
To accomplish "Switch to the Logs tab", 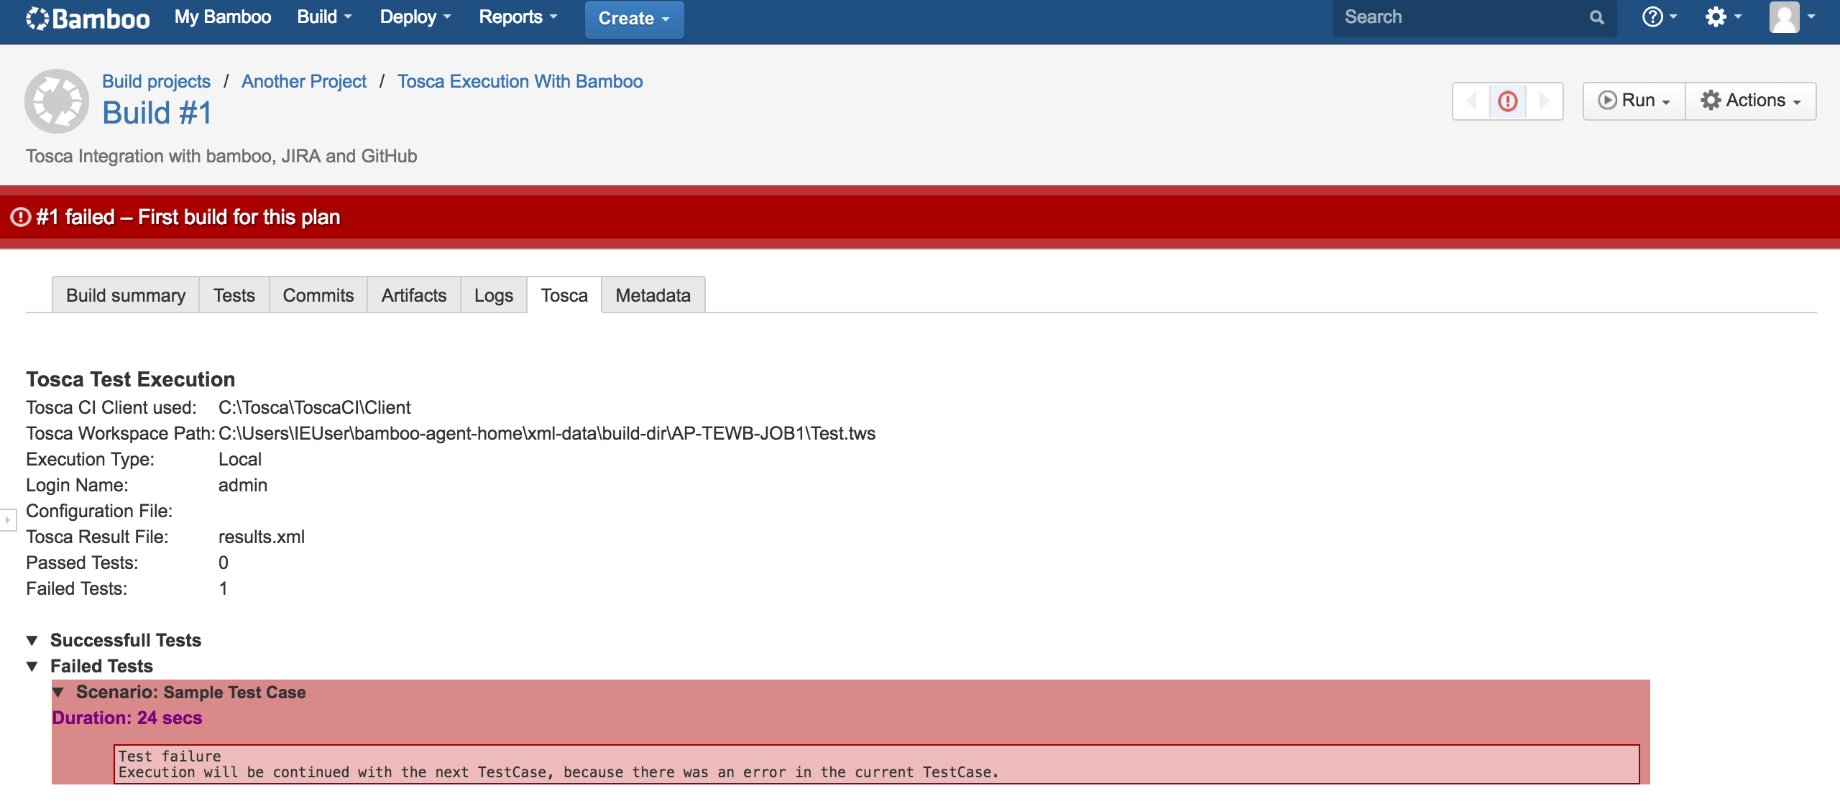I will click(494, 295).
